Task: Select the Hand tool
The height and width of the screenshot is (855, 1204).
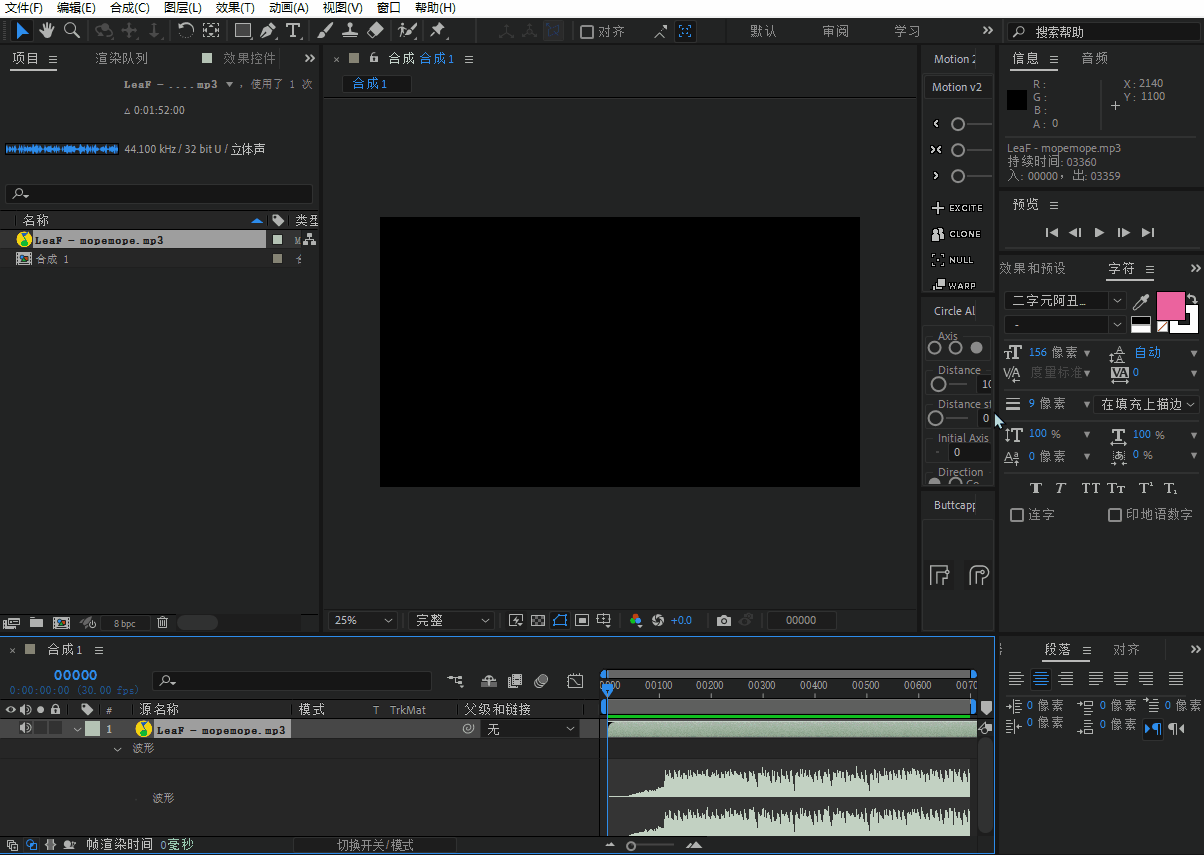Action: (47, 31)
